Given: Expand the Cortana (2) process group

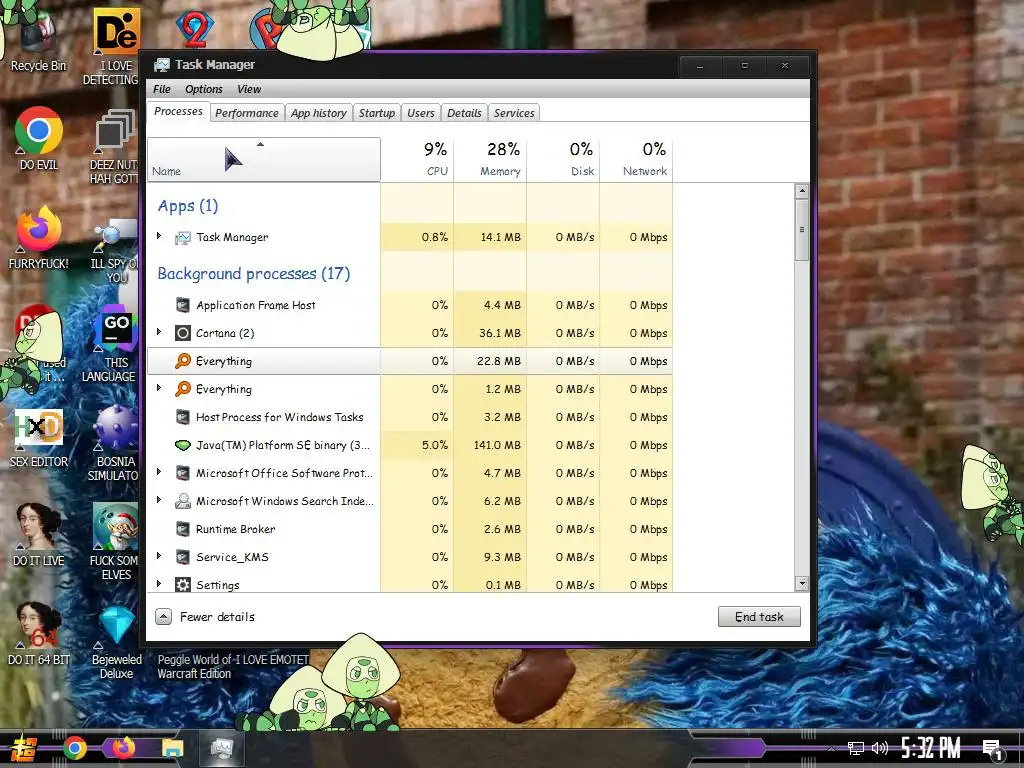Looking at the screenshot, I should (159, 332).
